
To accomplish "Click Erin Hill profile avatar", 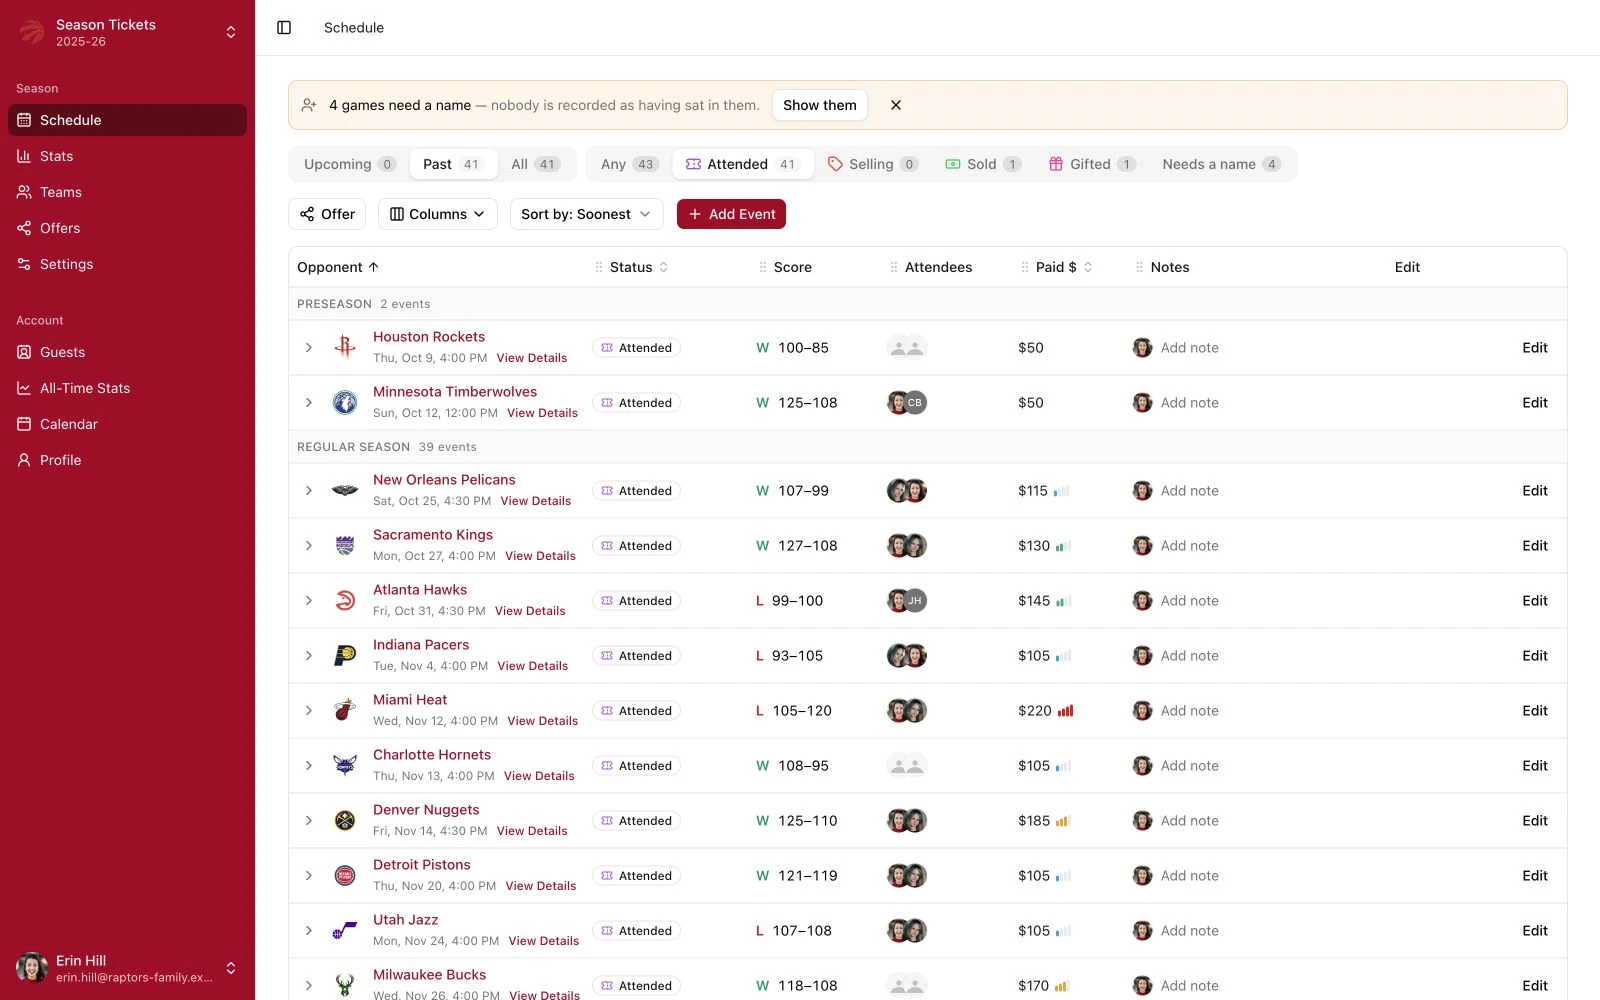I will click(x=32, y=968).
